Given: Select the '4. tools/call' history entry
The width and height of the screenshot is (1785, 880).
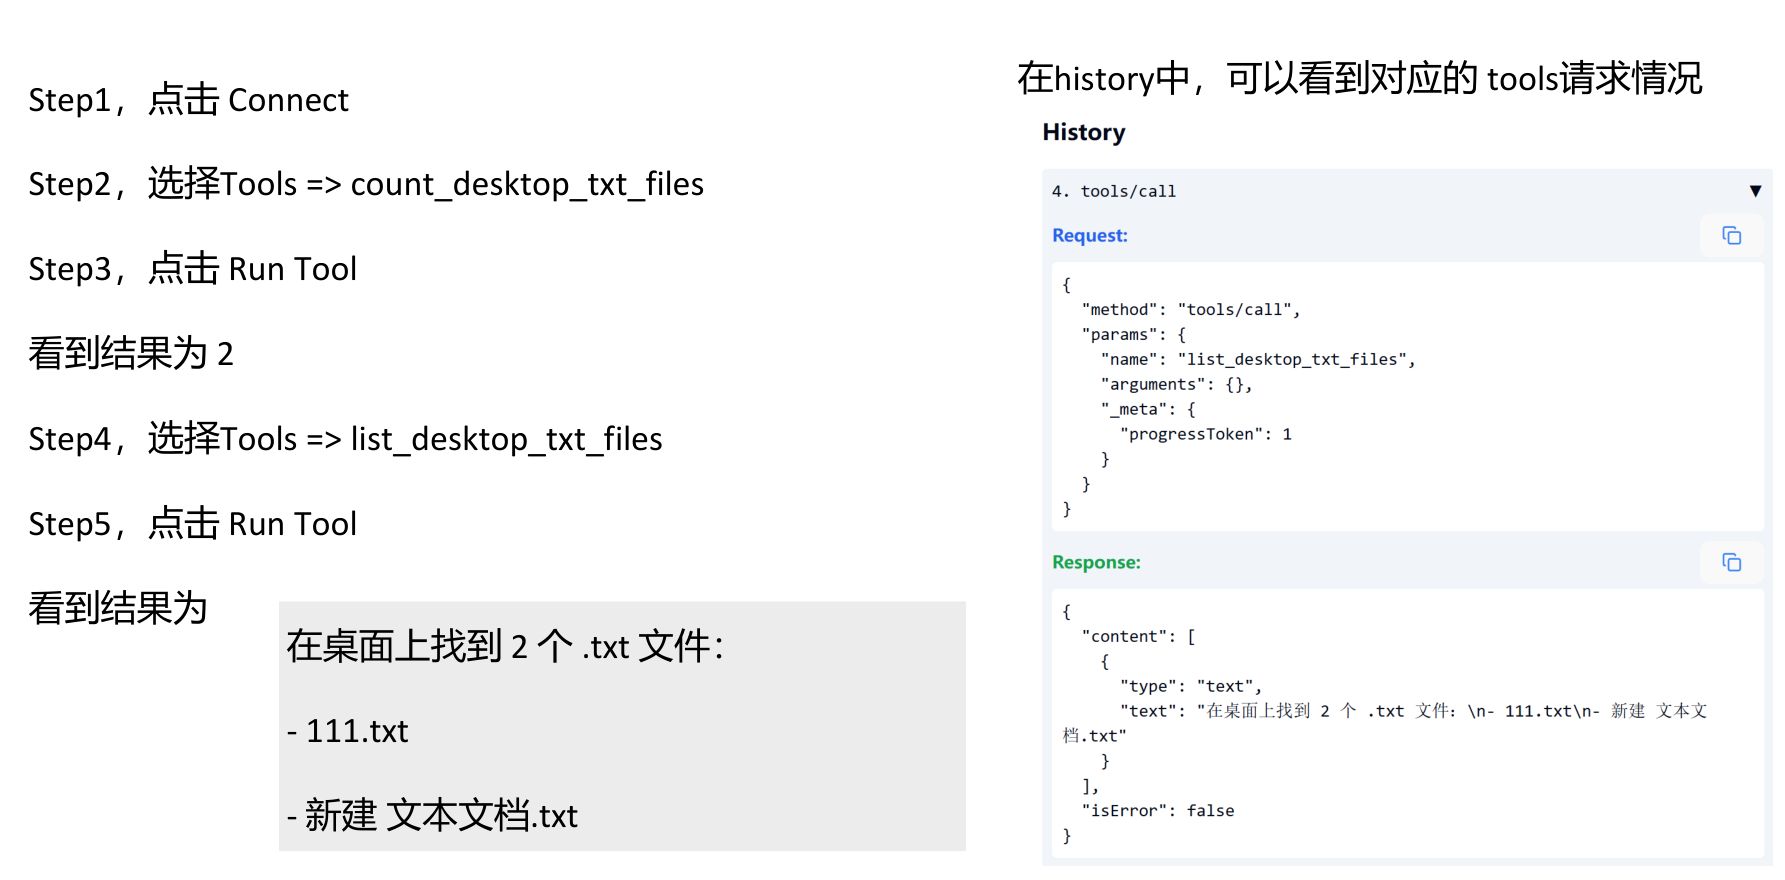Looking at the screenshot, I should click(x=1406, y=191).
